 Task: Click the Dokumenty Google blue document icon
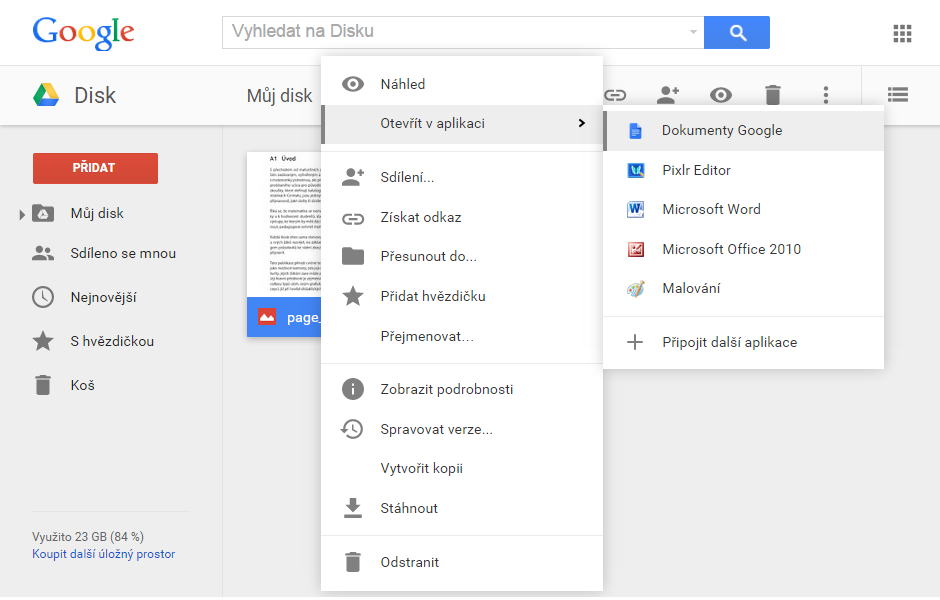635,131
